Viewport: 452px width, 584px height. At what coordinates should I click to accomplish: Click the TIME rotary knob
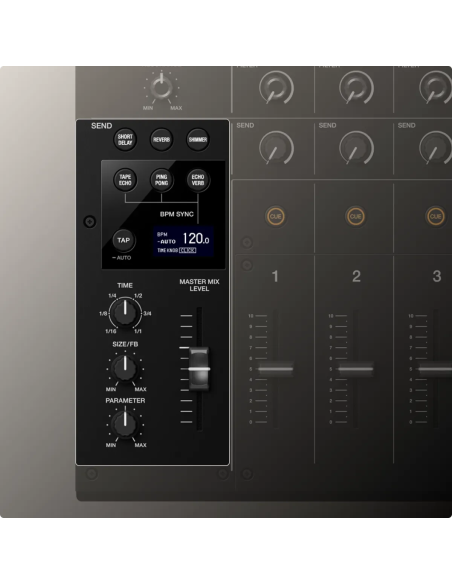(x=125, y=313)
